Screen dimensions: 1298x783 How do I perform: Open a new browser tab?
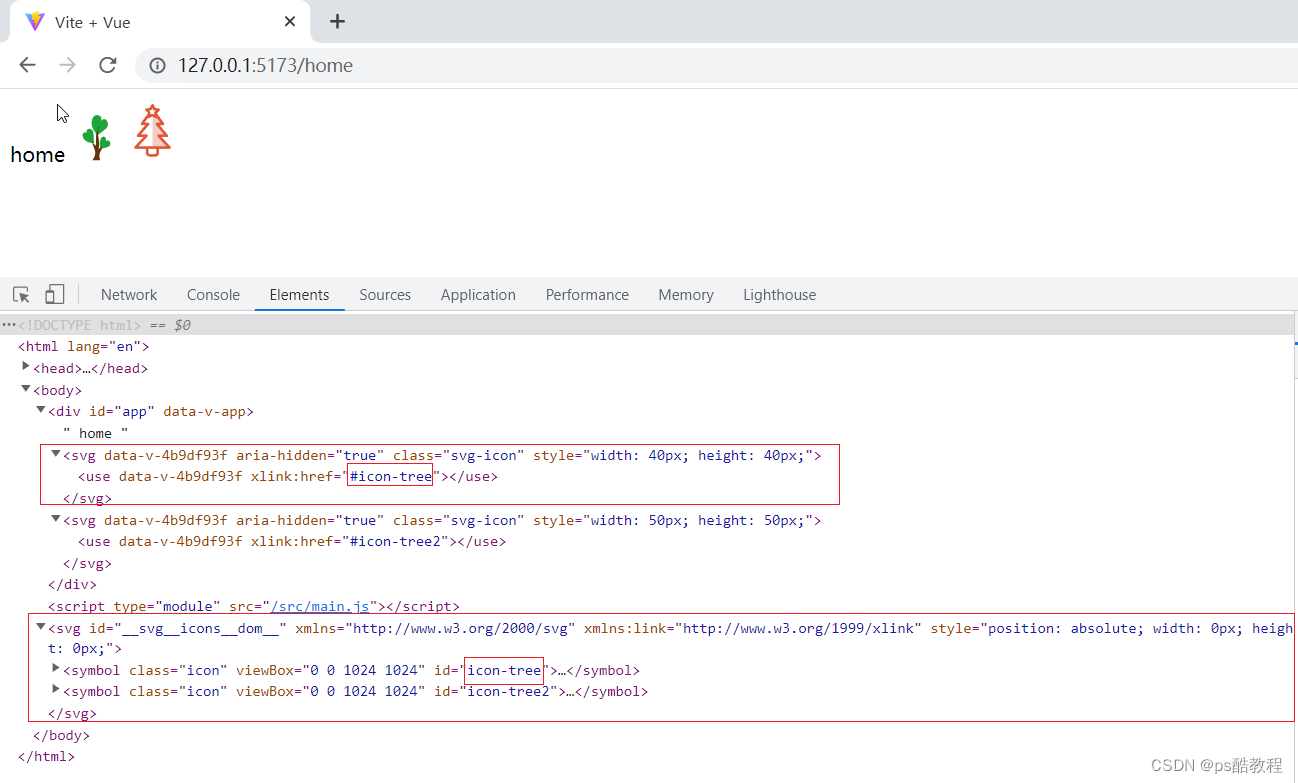337,21
